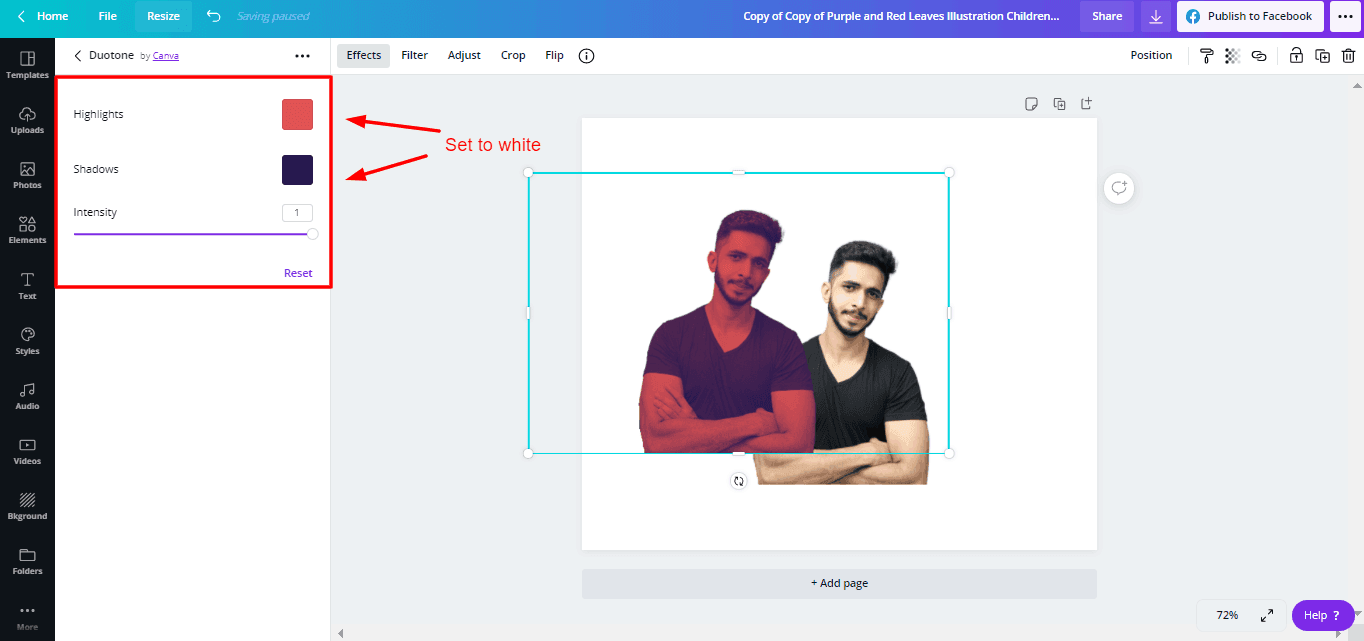
Task: Click the Highlights color swatch
Action: [x=297, y=115]
